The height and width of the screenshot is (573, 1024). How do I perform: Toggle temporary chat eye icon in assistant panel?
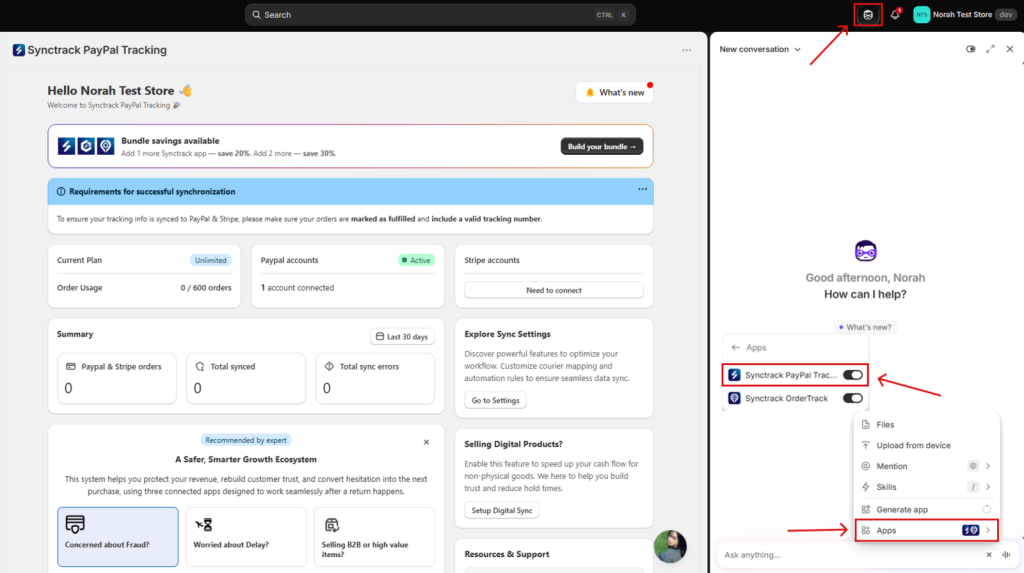click(971, 49)
